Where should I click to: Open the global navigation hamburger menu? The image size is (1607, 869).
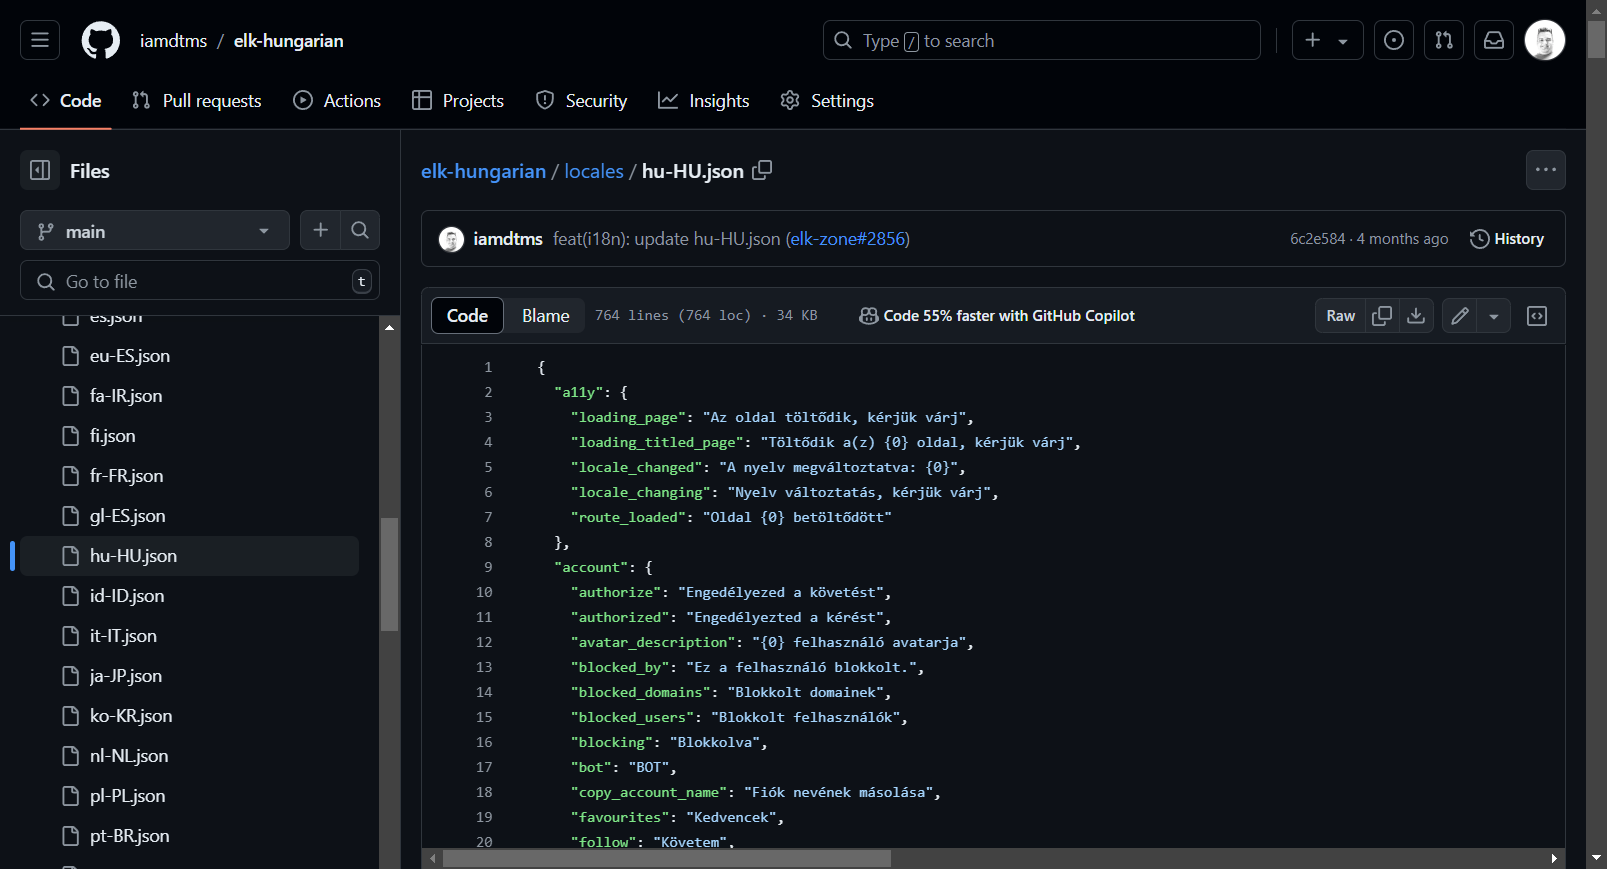point(40,40)
